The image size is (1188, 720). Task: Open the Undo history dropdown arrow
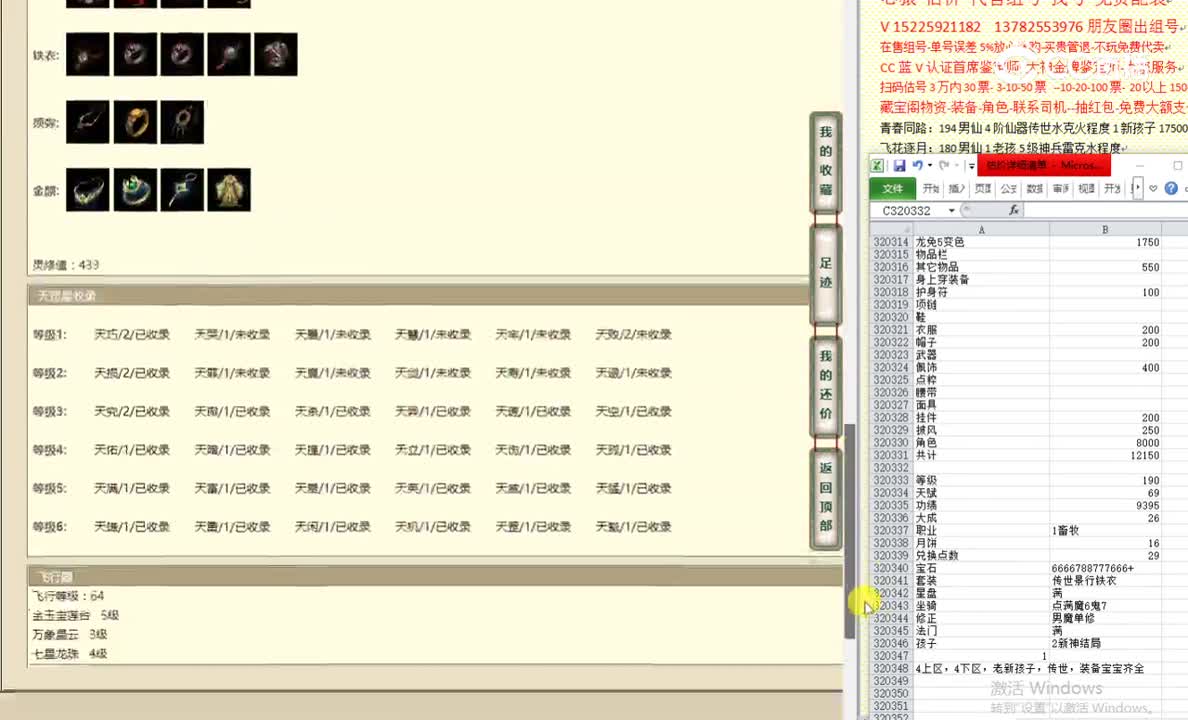click(x=930, y=165)
